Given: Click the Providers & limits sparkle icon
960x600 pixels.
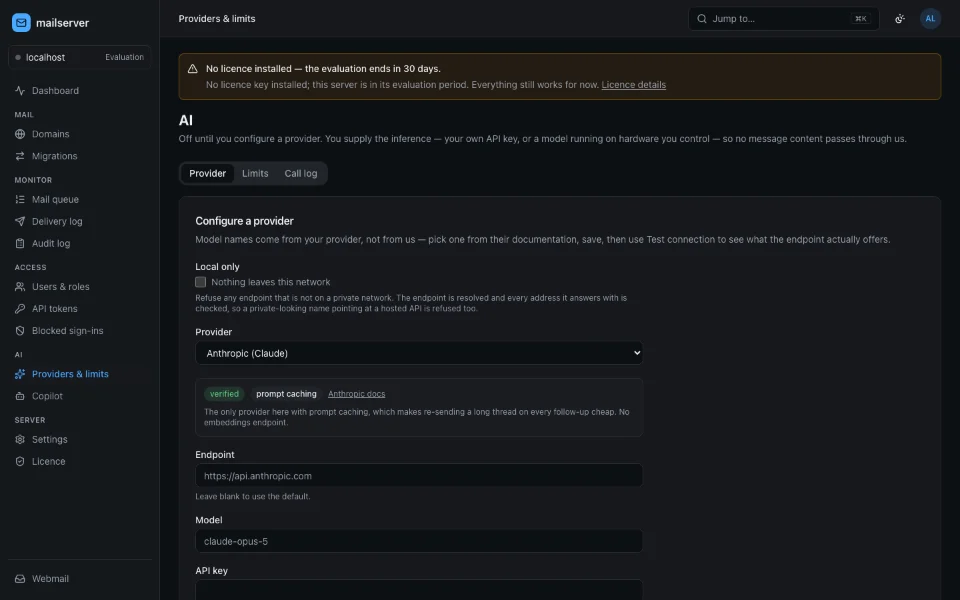Looking at the screenshot, I should click(x=20, y=374).
